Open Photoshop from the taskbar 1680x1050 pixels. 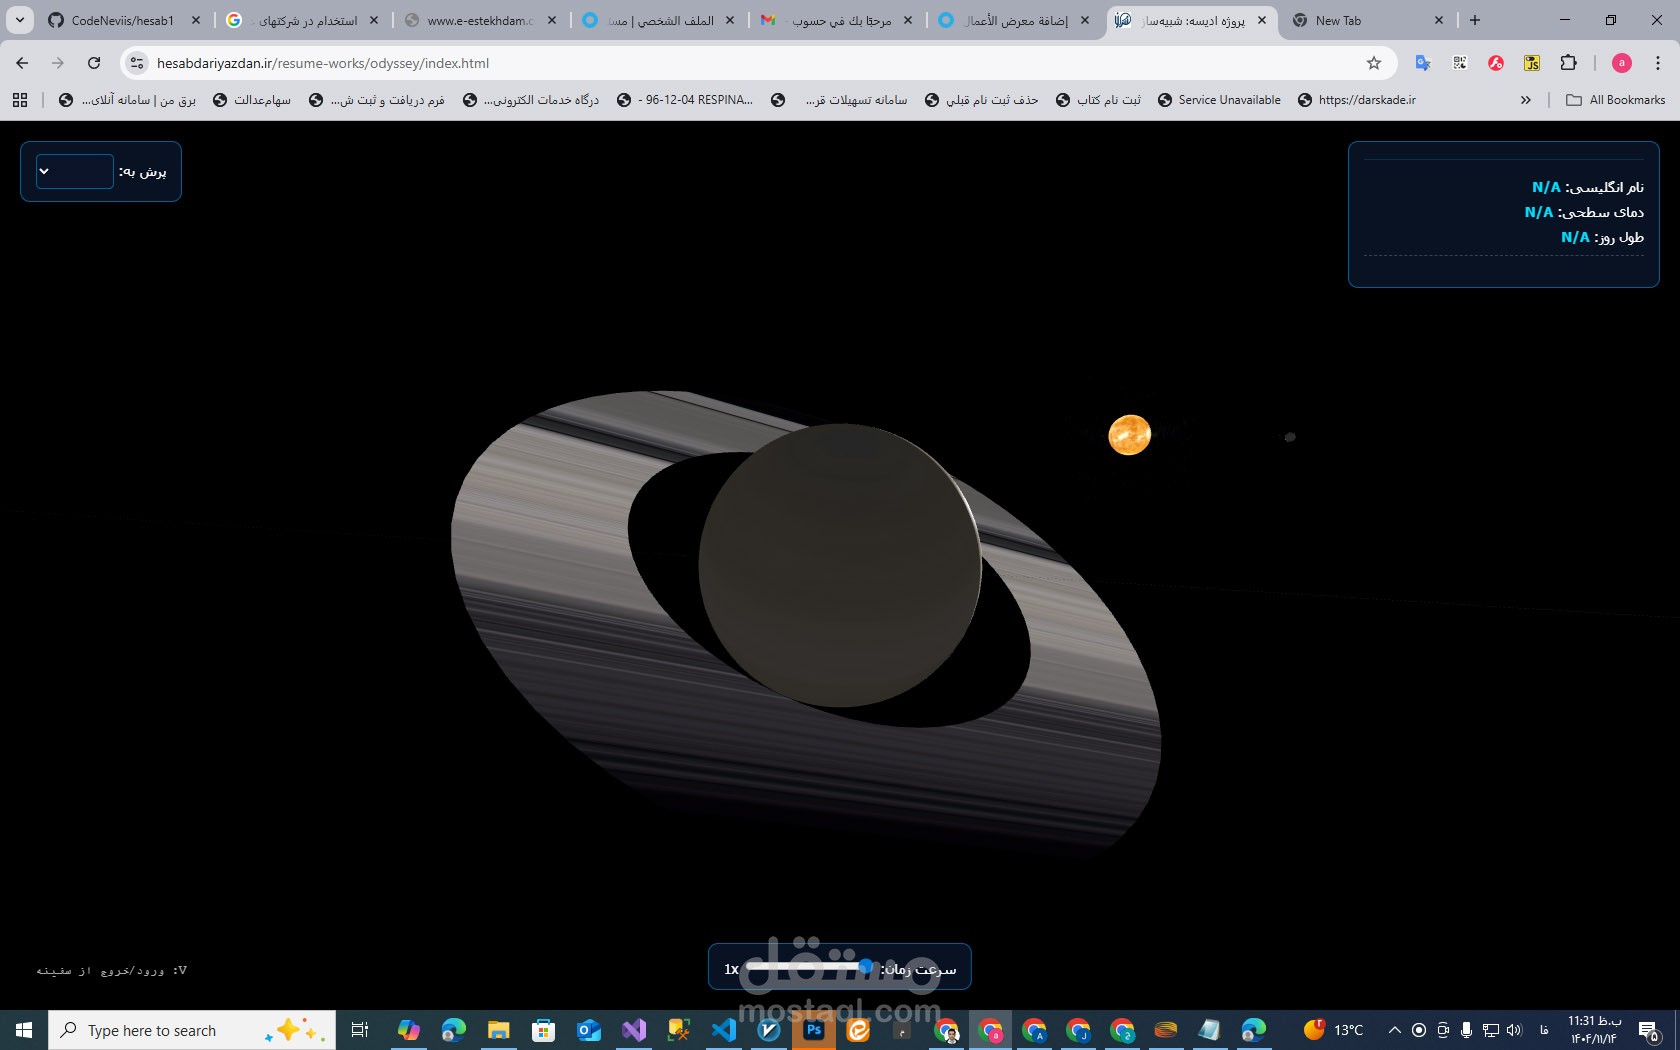(x=814, y=1030)
